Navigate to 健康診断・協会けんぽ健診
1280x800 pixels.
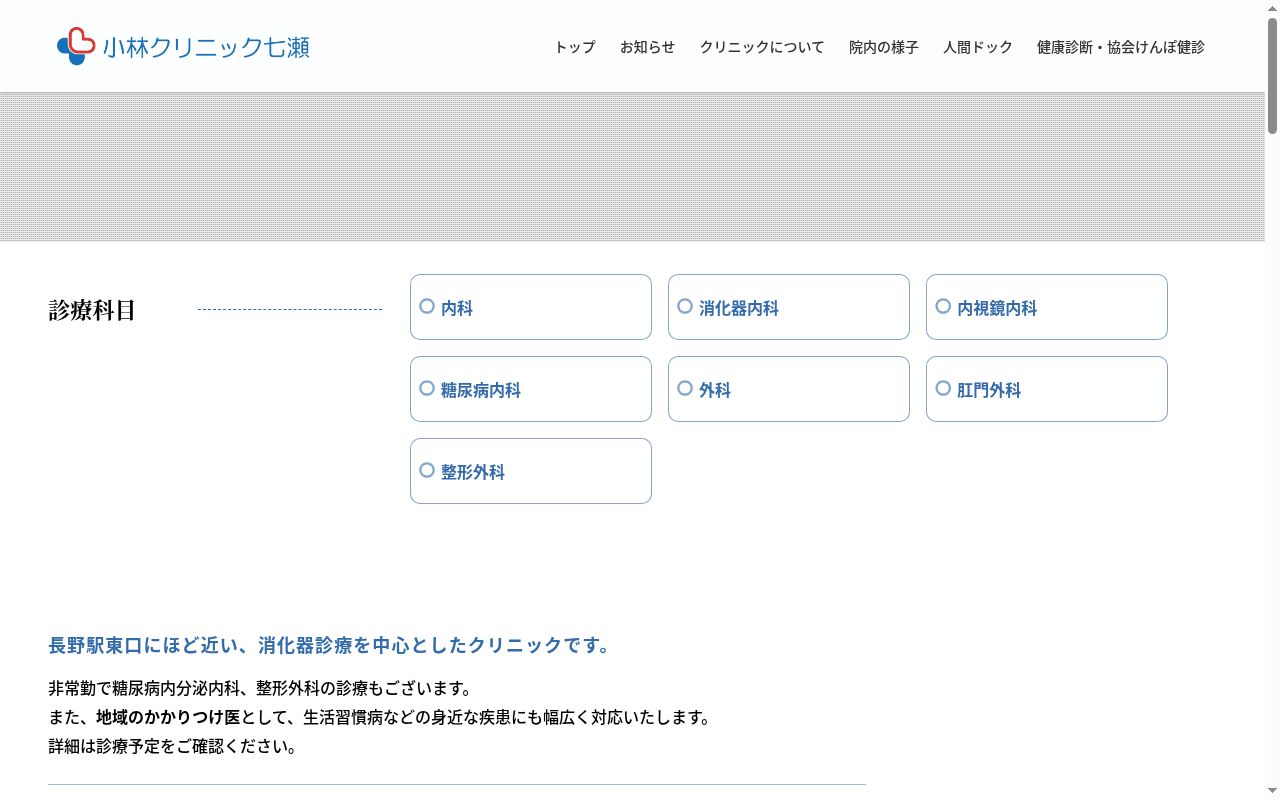point(1121,47)
